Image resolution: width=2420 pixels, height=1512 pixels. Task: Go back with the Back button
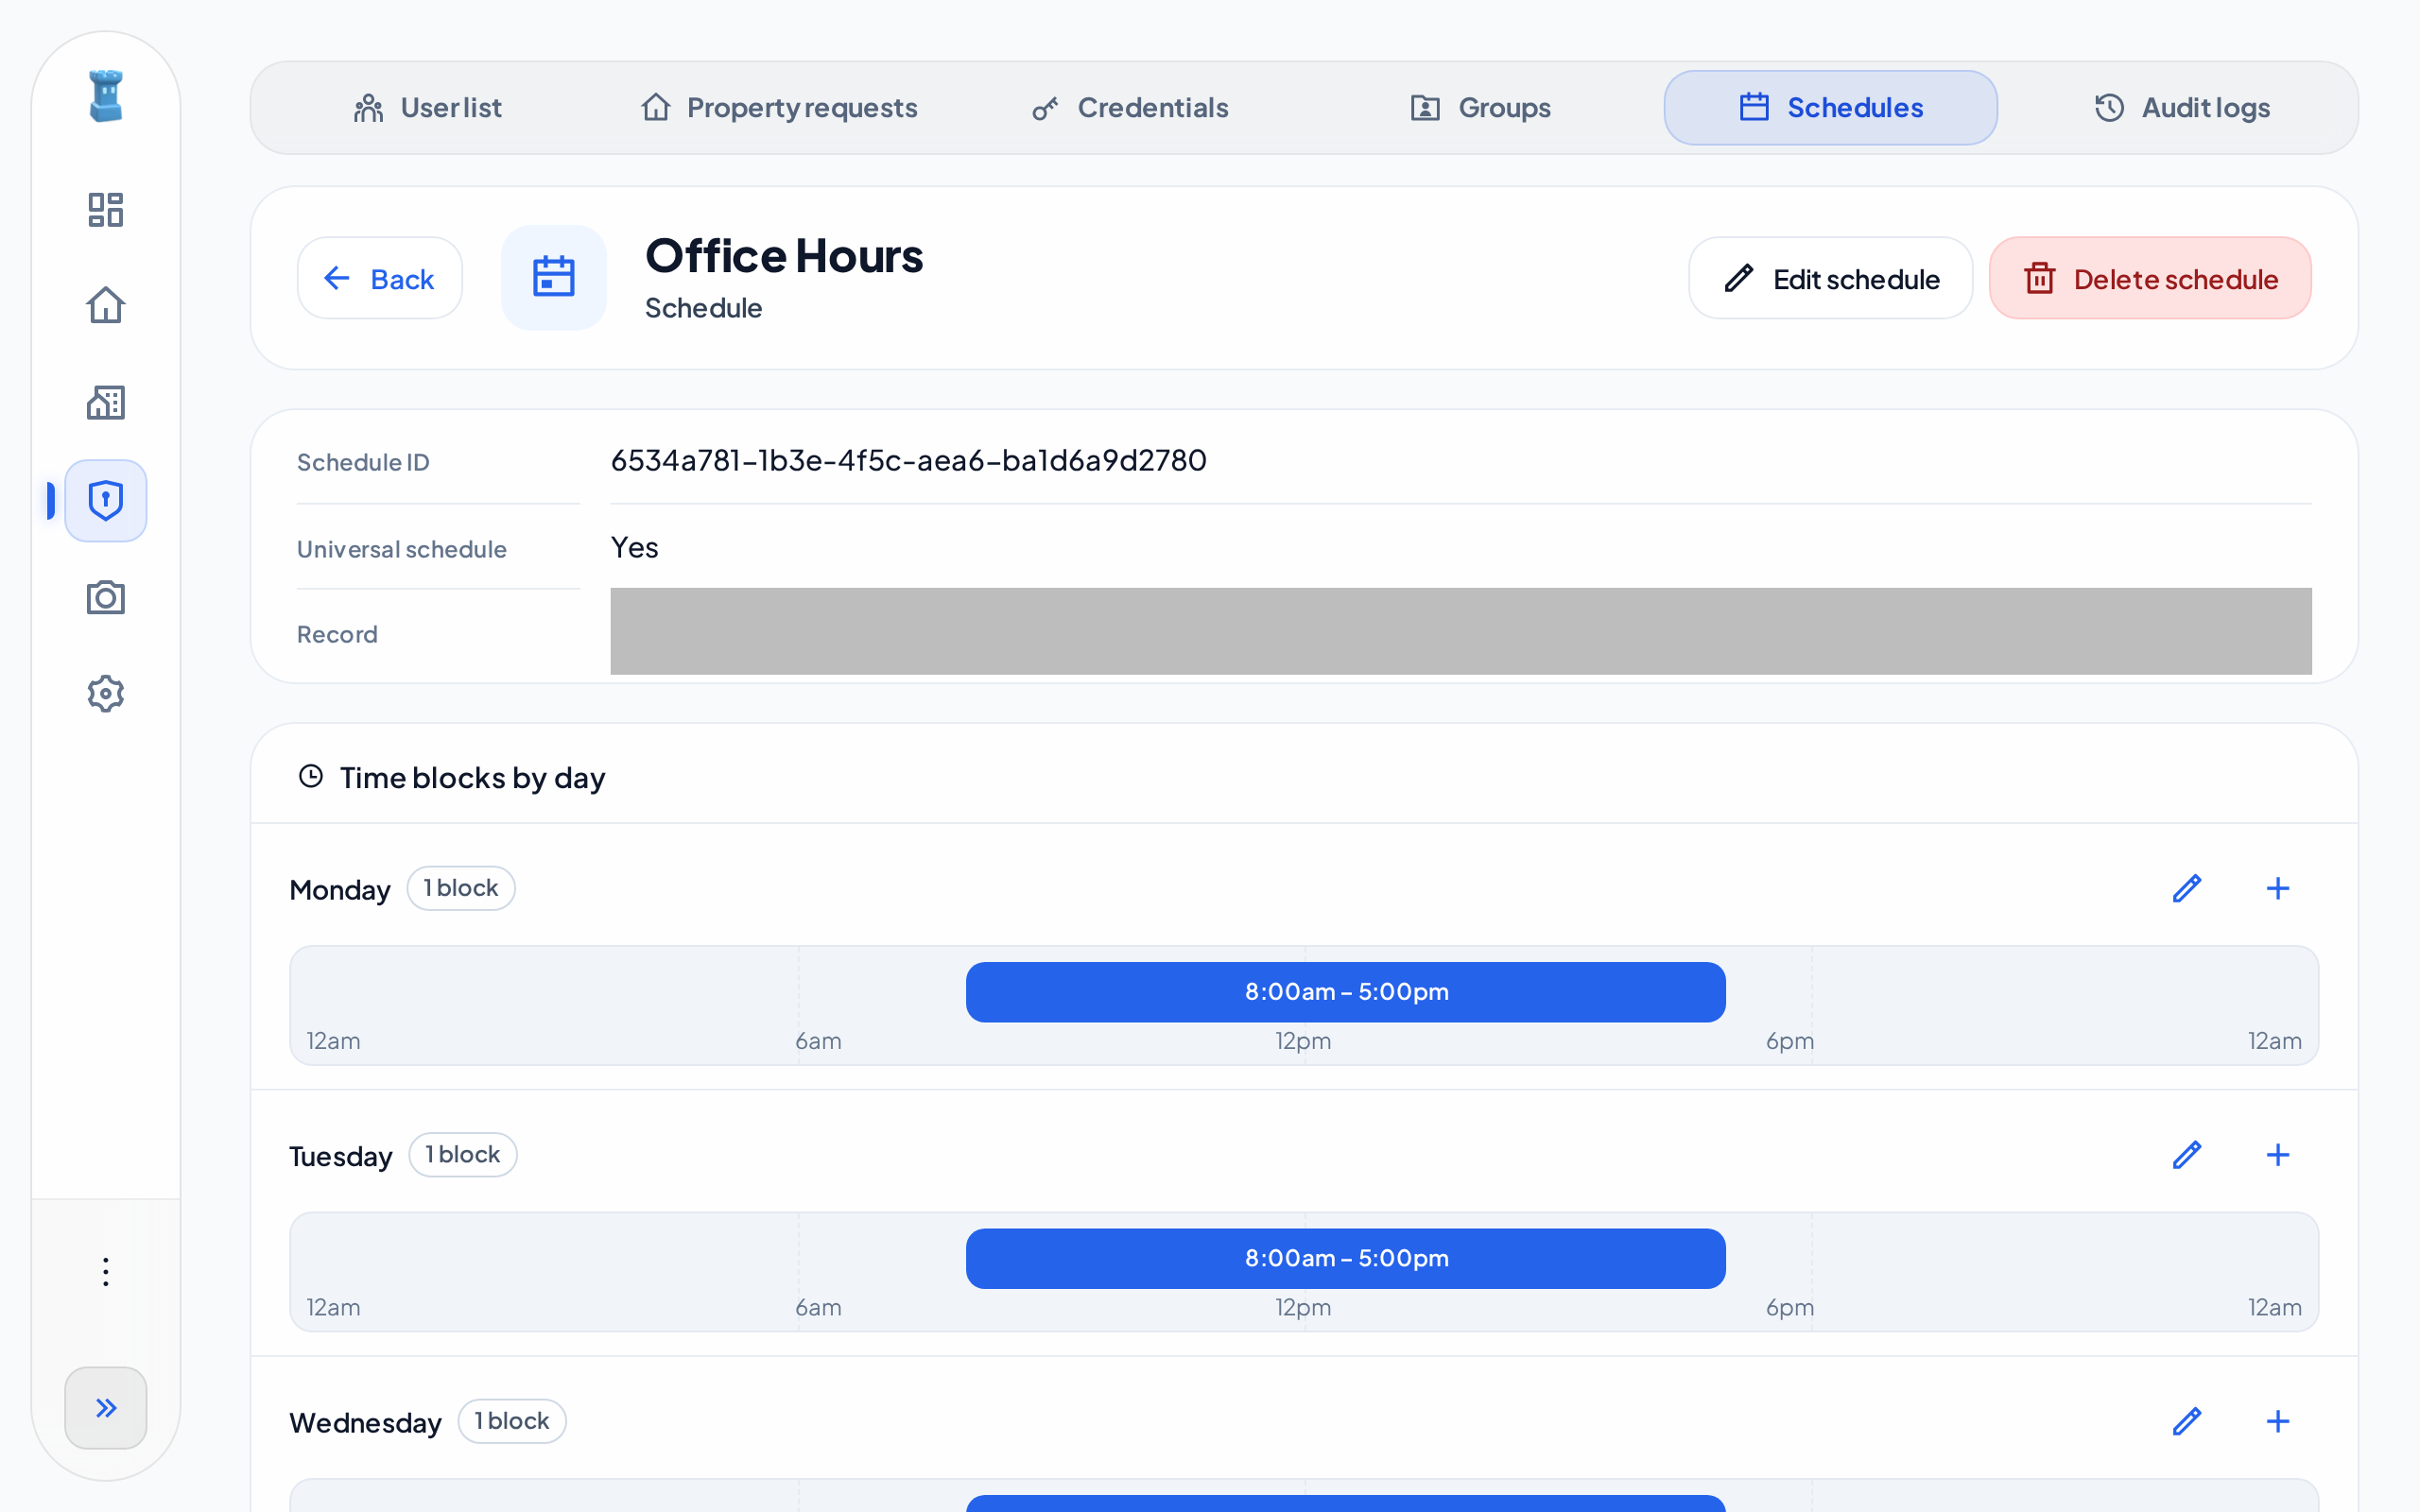[380, 278]
